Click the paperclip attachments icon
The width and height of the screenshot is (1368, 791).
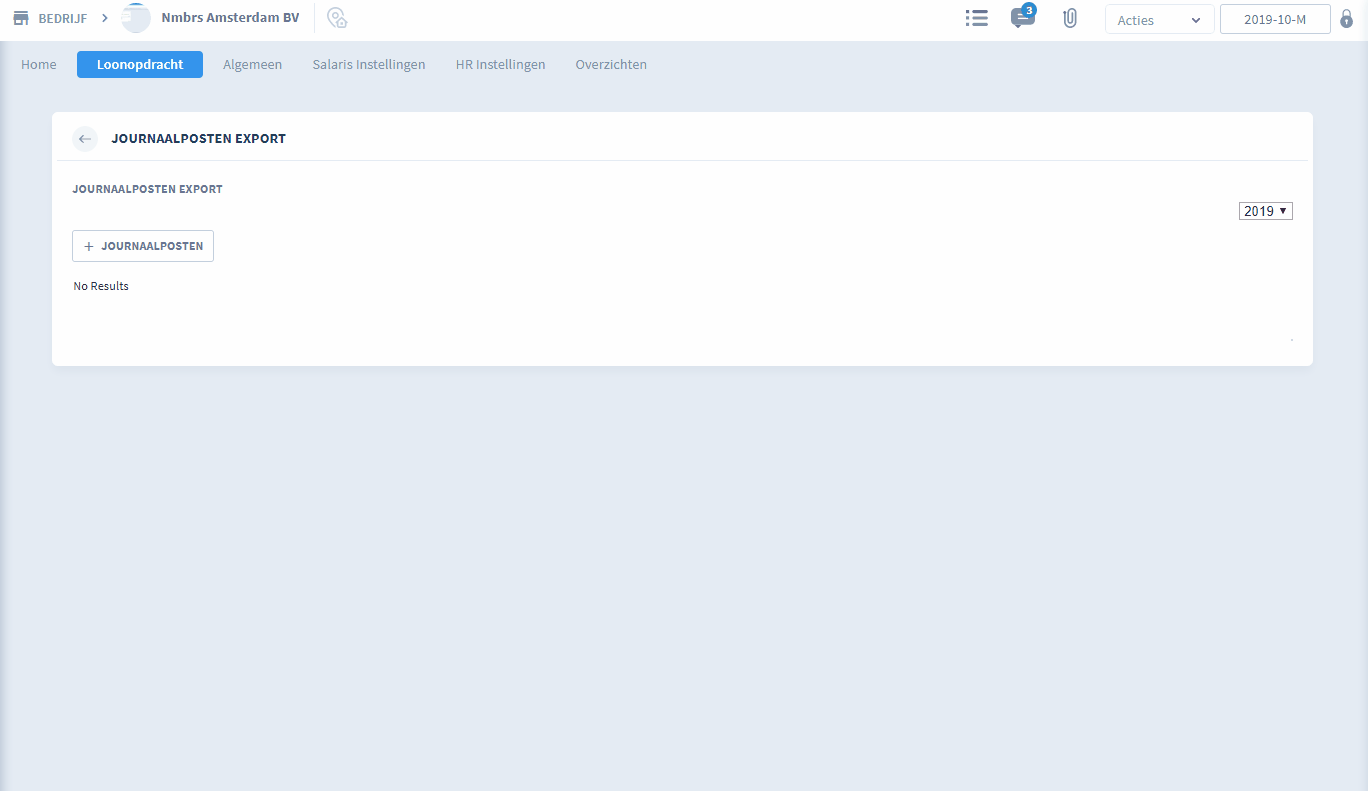coord(1069,18)
